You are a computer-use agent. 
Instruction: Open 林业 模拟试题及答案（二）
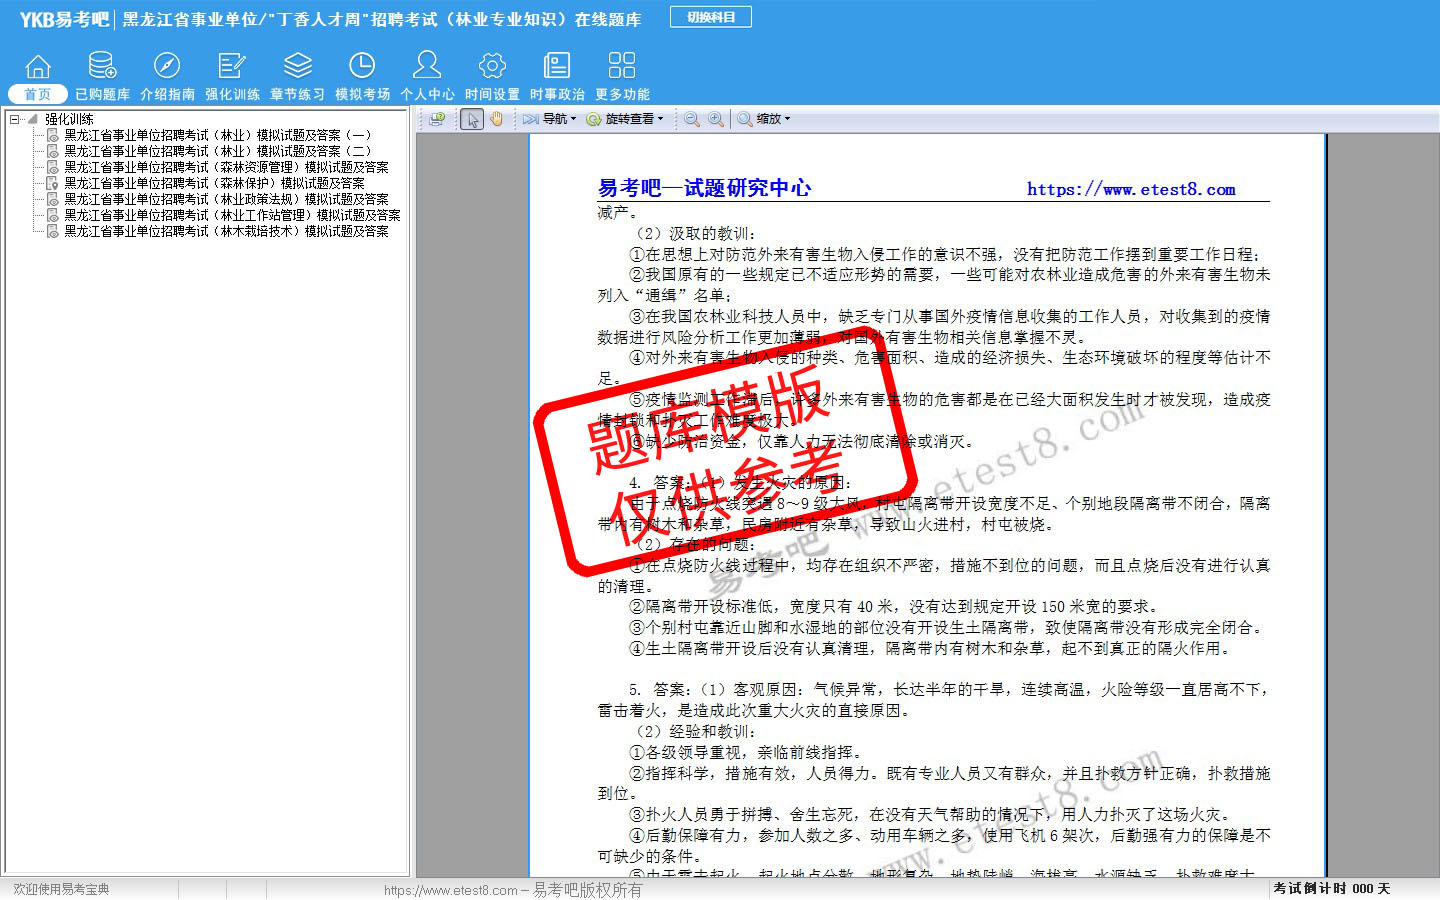[218, 151]
